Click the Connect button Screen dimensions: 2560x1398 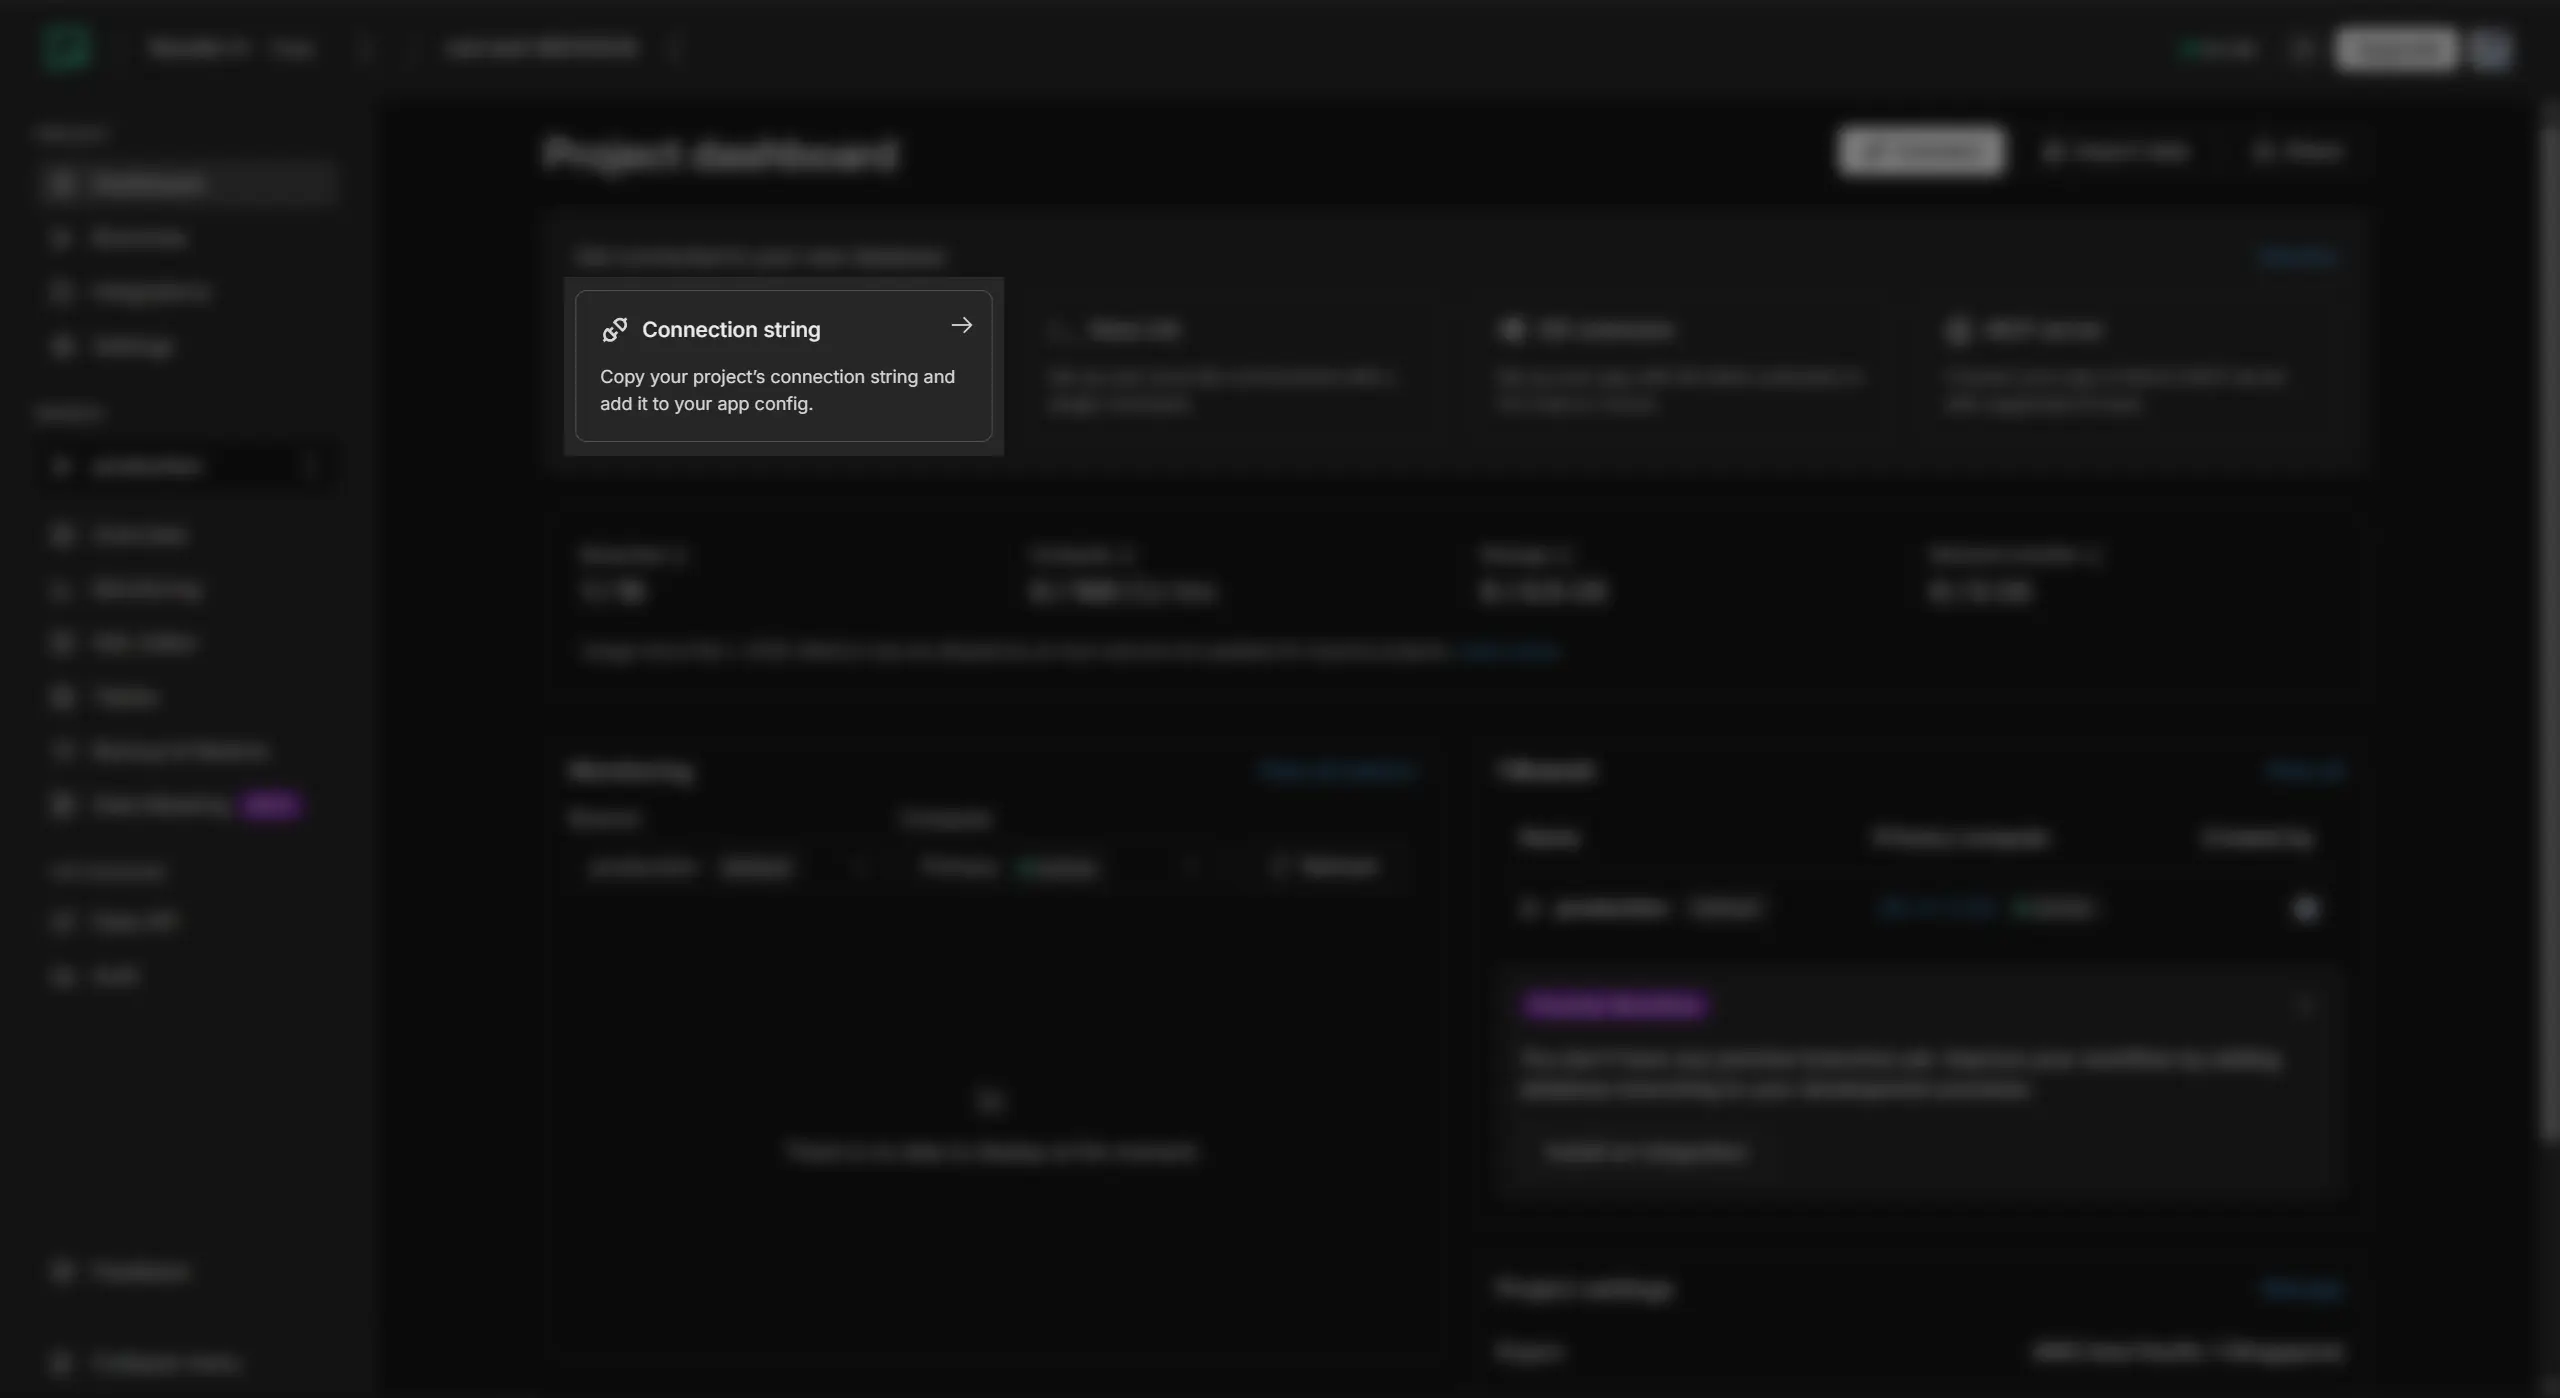pyautogui.click(x=1920, y=151)
